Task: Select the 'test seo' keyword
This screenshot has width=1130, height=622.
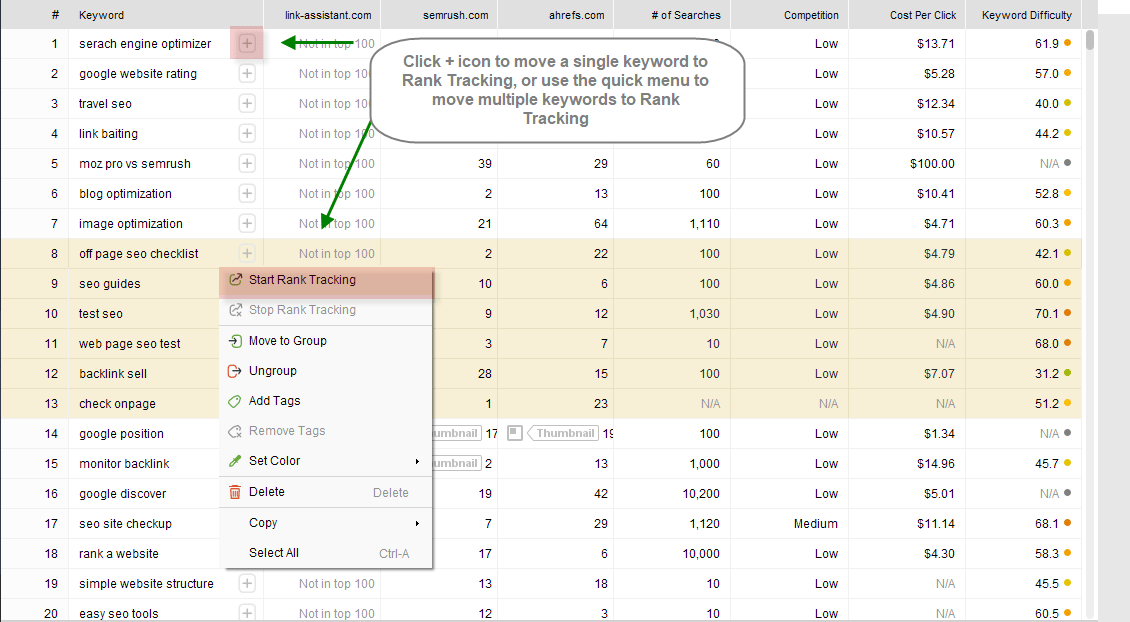Action: tap(101, 314)
